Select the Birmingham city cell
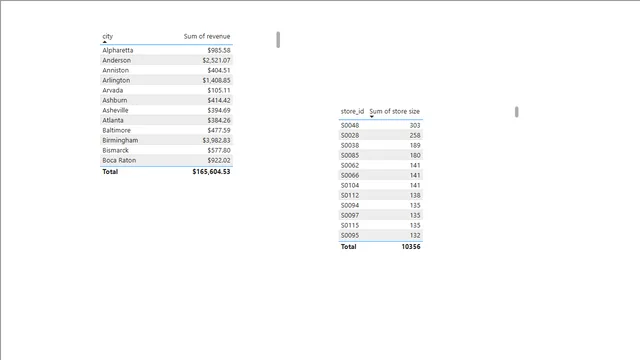 click(x=120, y=140)
